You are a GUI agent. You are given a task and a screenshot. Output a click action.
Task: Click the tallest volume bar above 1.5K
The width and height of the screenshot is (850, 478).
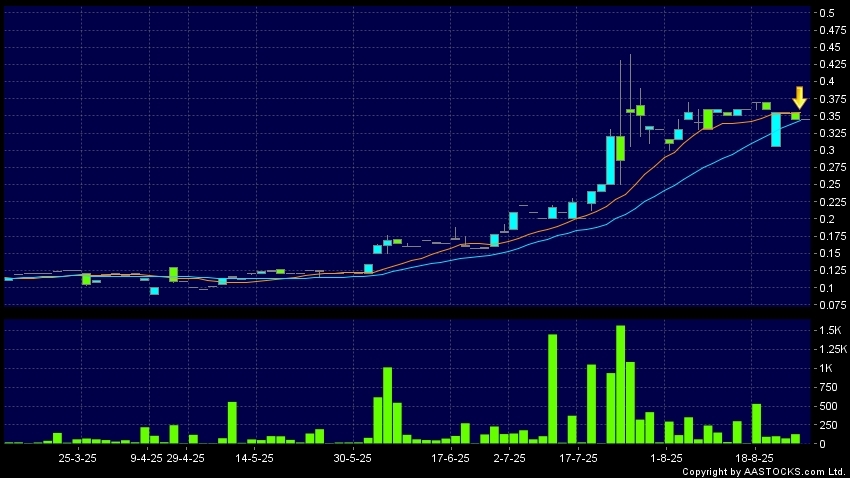tap(620, 385)
